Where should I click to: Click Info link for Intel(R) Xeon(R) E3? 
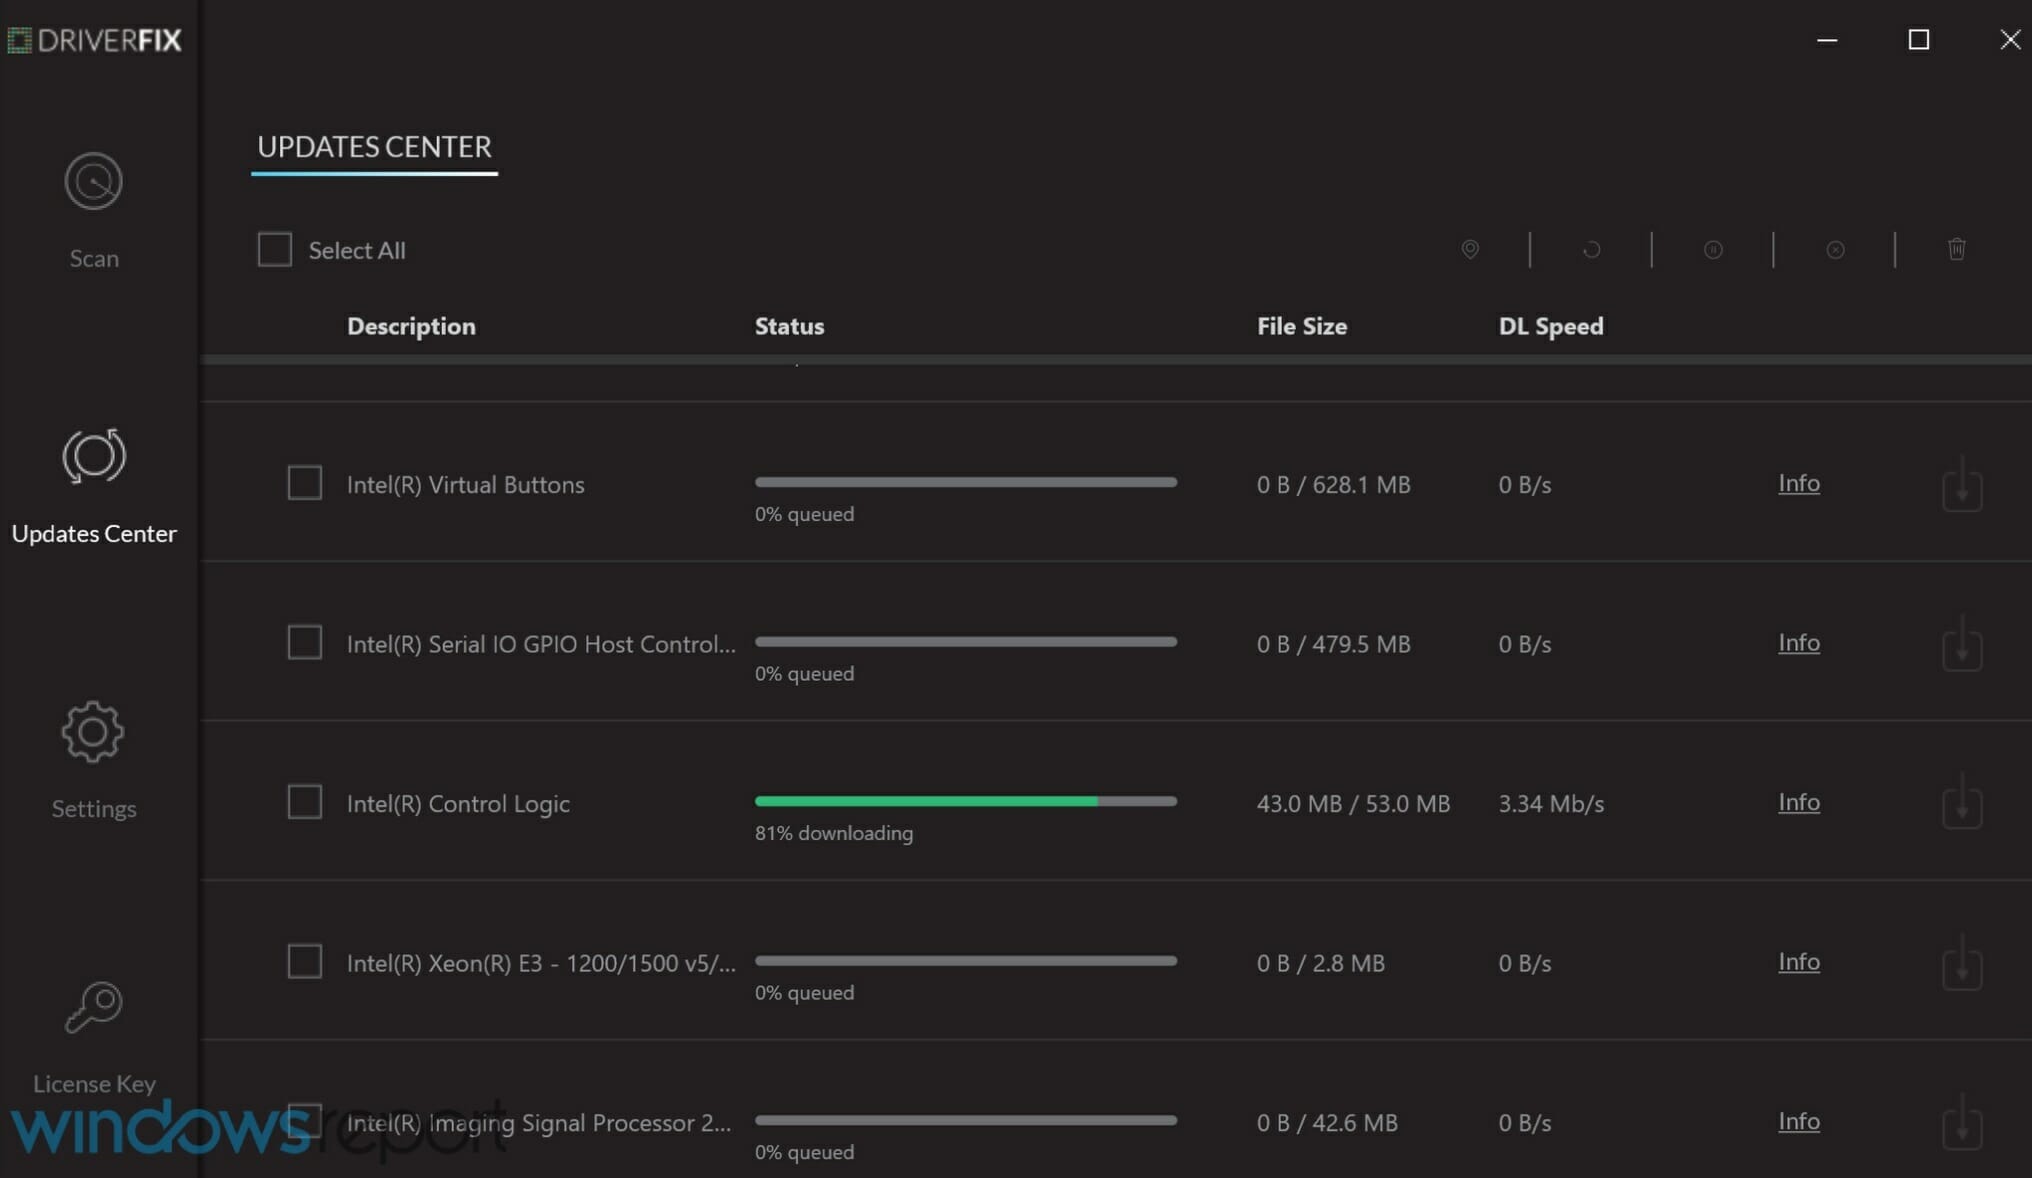(1798, 961)
